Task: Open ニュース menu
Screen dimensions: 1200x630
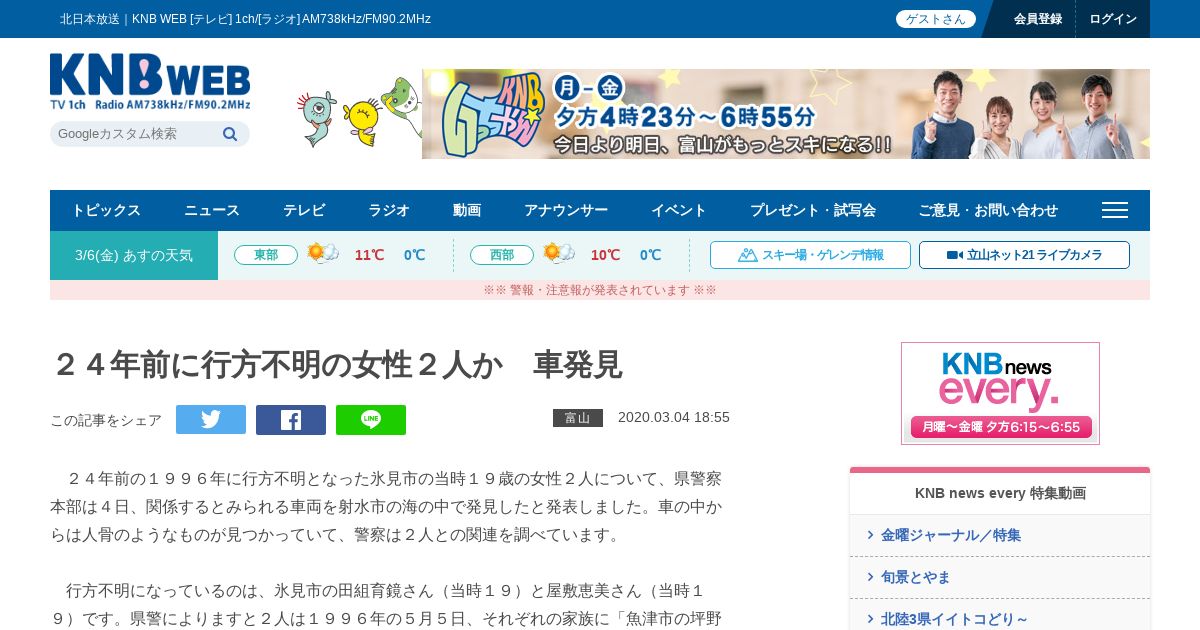Action: 212,210
